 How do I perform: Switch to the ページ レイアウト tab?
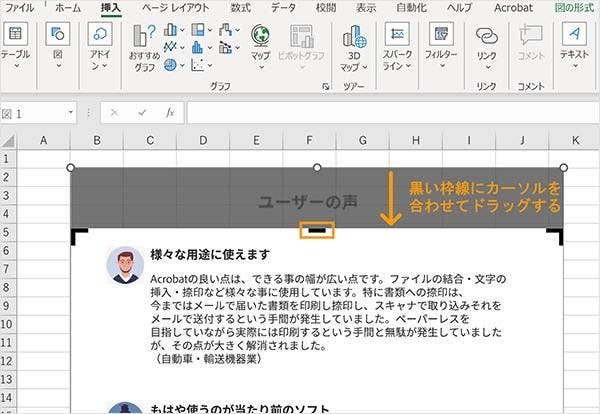point(175,8)
